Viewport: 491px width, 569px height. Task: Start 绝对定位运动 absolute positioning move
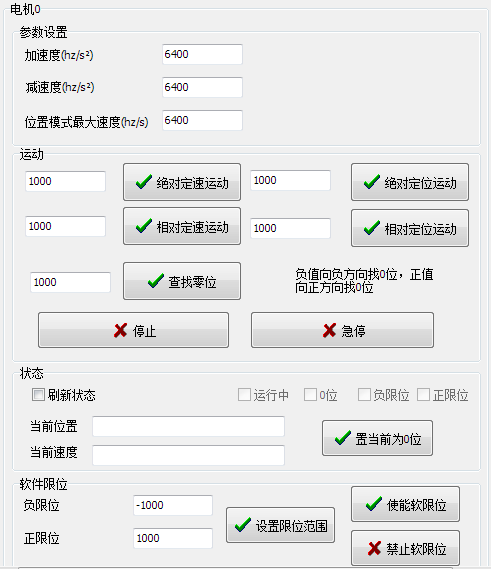pos(410,182)
